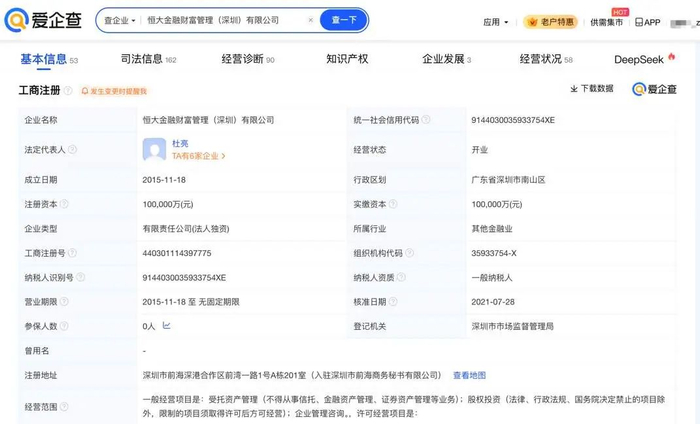The height and width of the screenshot is (424, 700).
Task: Open the trend chart icon beside 0人
Action: tap(167, 325)
